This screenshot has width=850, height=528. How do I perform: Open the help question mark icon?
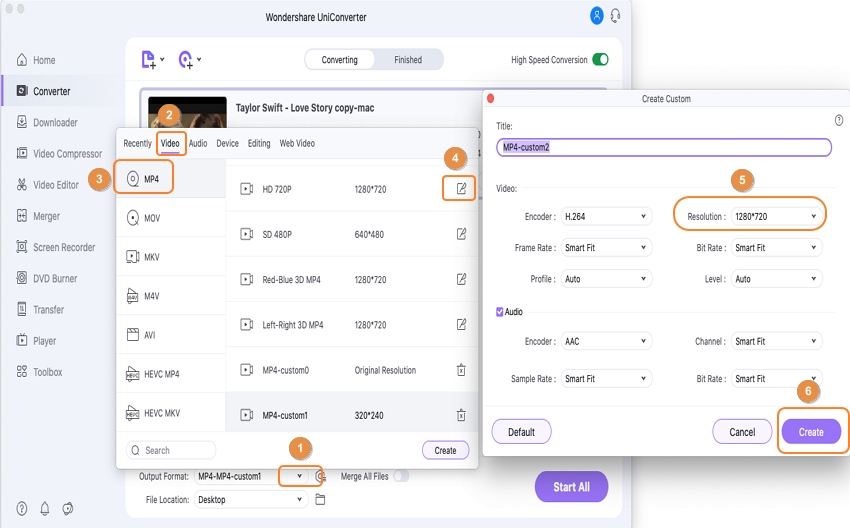tap(22, 508)
